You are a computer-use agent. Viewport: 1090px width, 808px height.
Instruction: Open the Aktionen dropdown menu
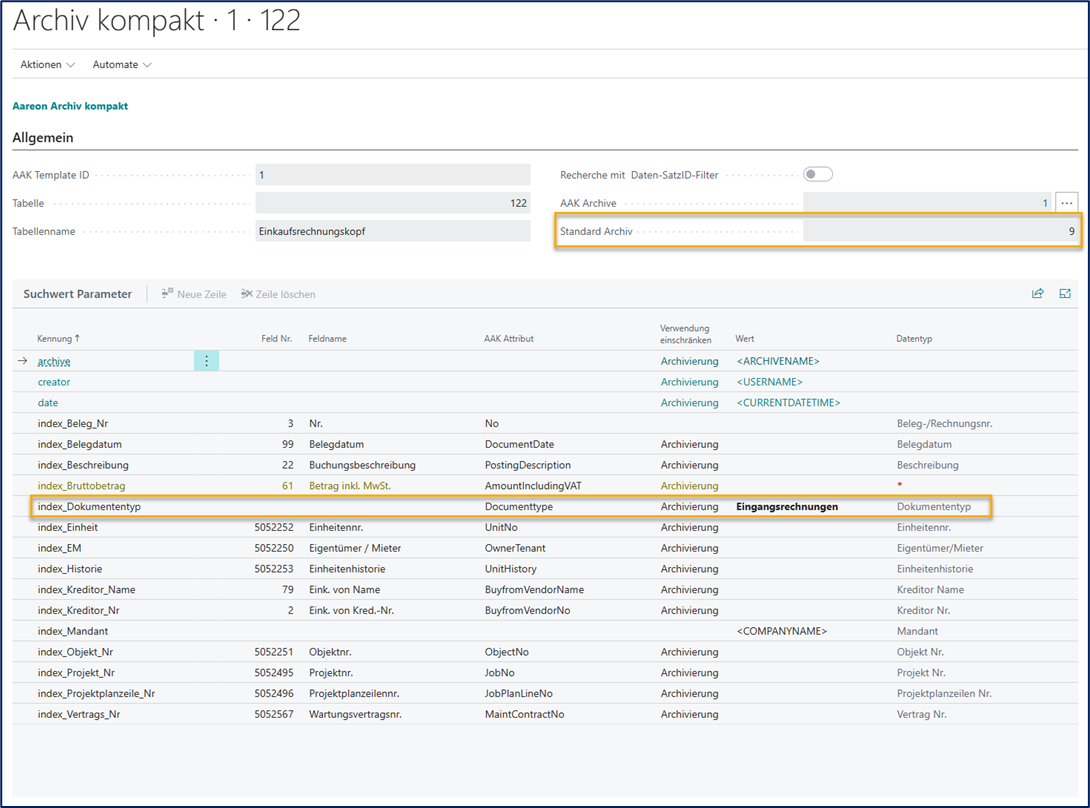point(47,65)
